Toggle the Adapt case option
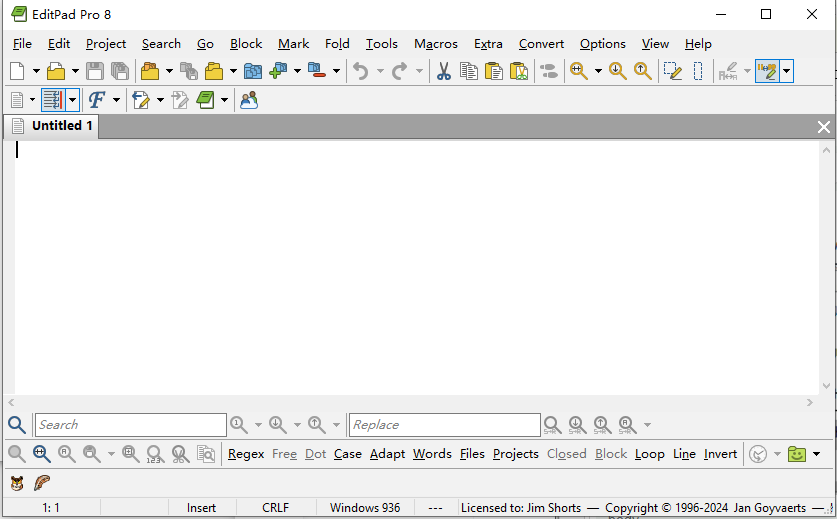Viewport: 837px width, 519px height. tap(388, 454)
